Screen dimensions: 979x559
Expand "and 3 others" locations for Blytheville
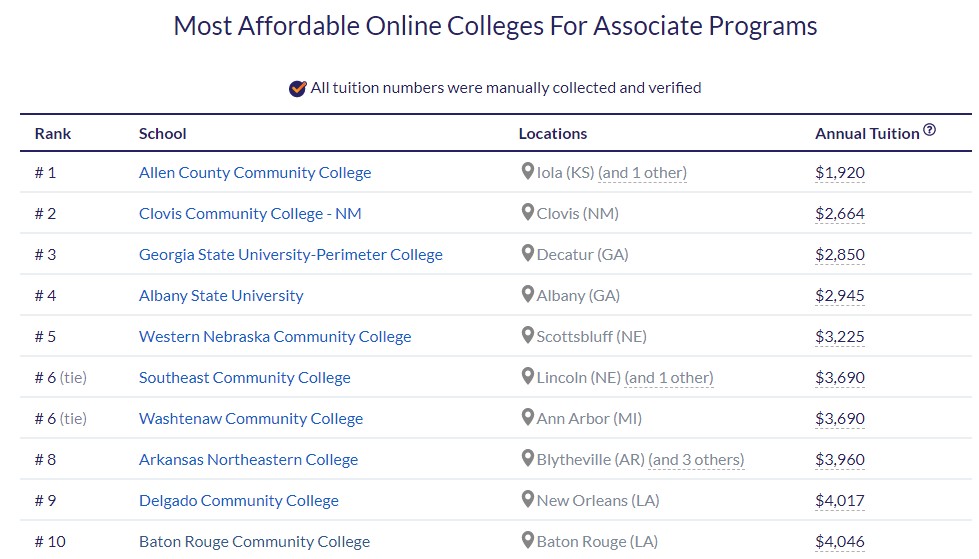point(696,460)
